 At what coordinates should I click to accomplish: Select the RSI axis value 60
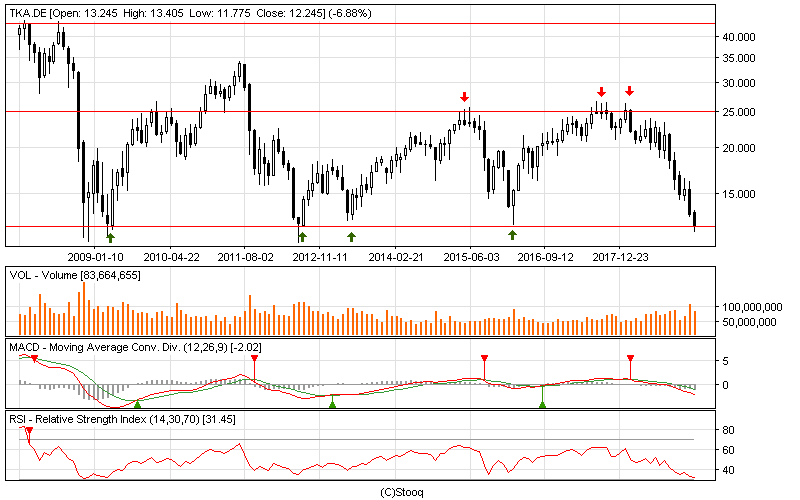pos(729,450)
